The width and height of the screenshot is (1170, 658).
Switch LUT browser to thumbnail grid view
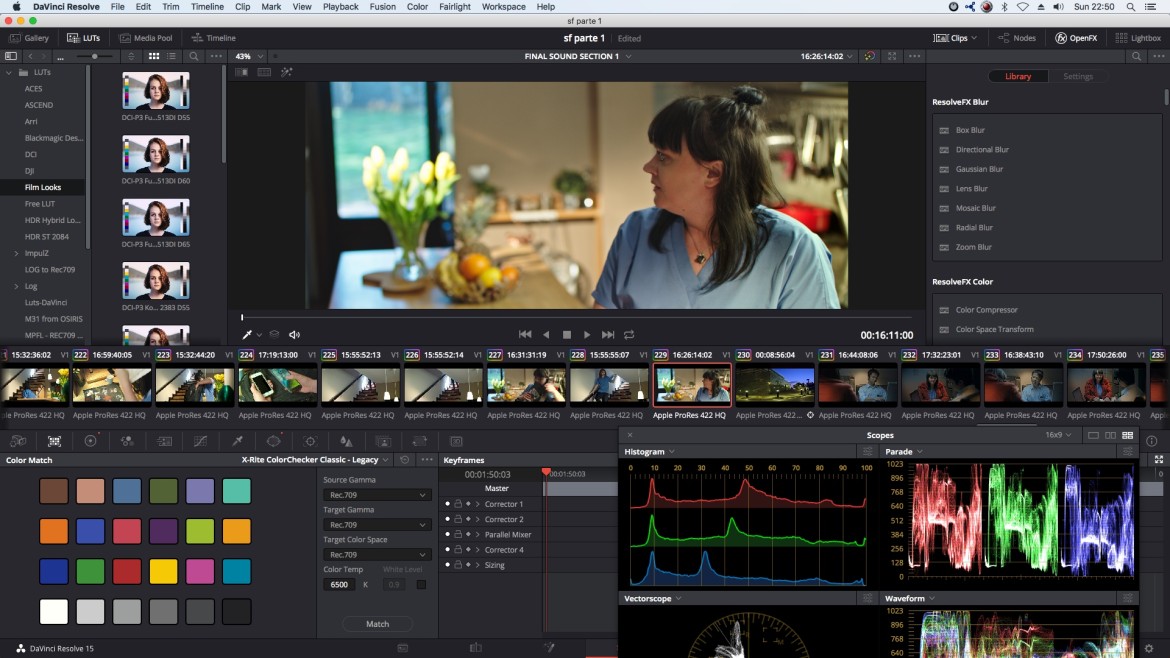pyautogui.click(x=154, y=56)
